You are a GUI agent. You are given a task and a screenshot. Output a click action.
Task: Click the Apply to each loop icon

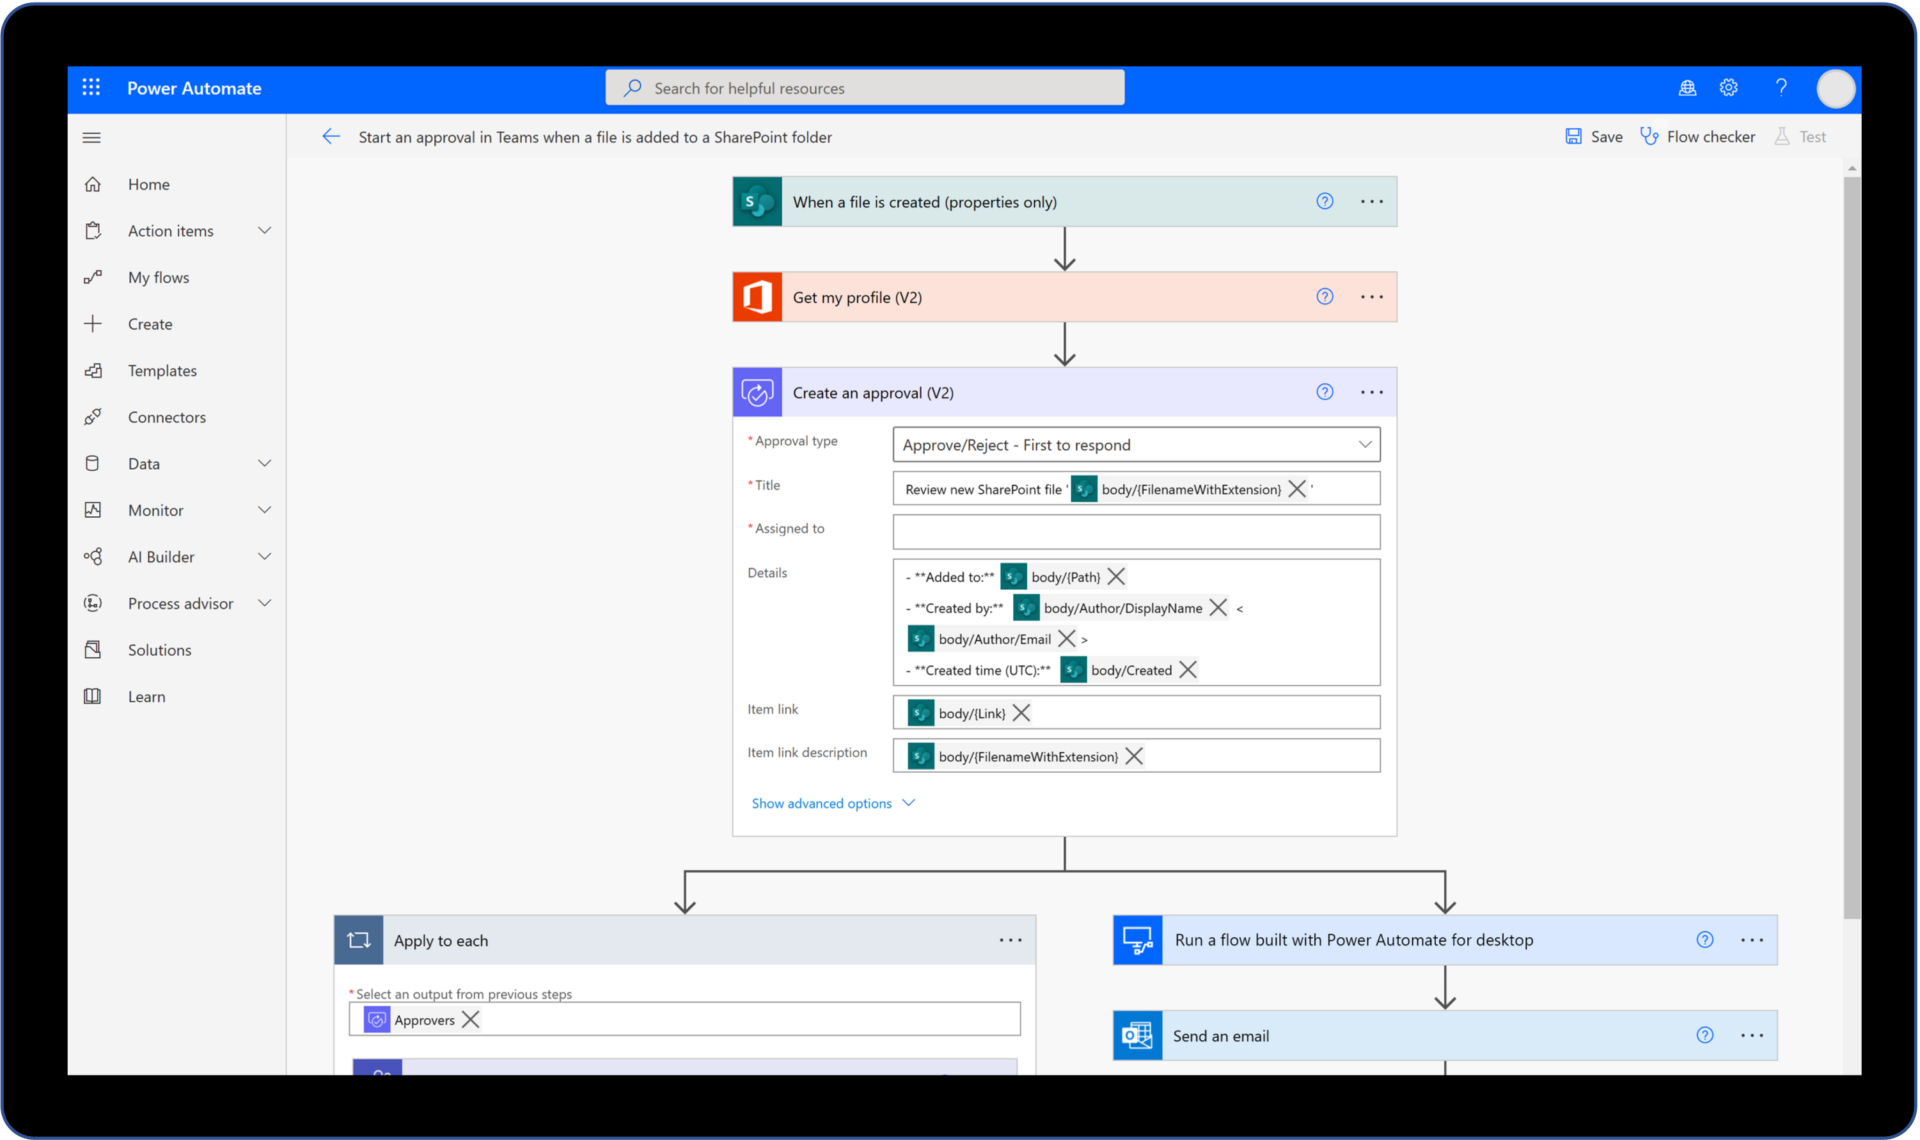(x=358, y=940)
